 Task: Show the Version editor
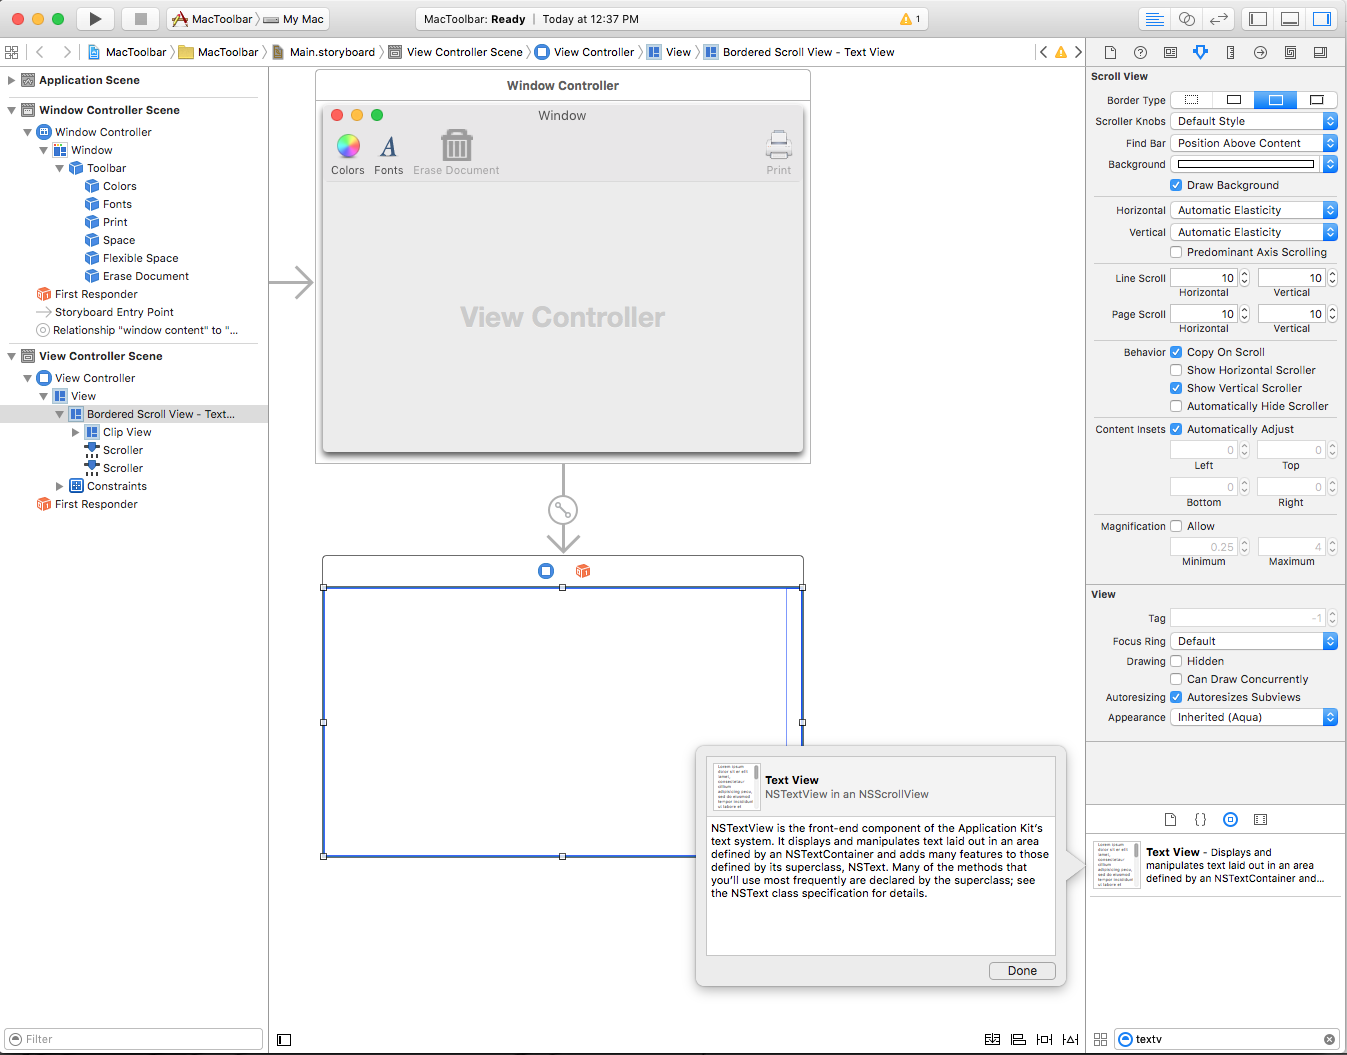pos(1218,19)
